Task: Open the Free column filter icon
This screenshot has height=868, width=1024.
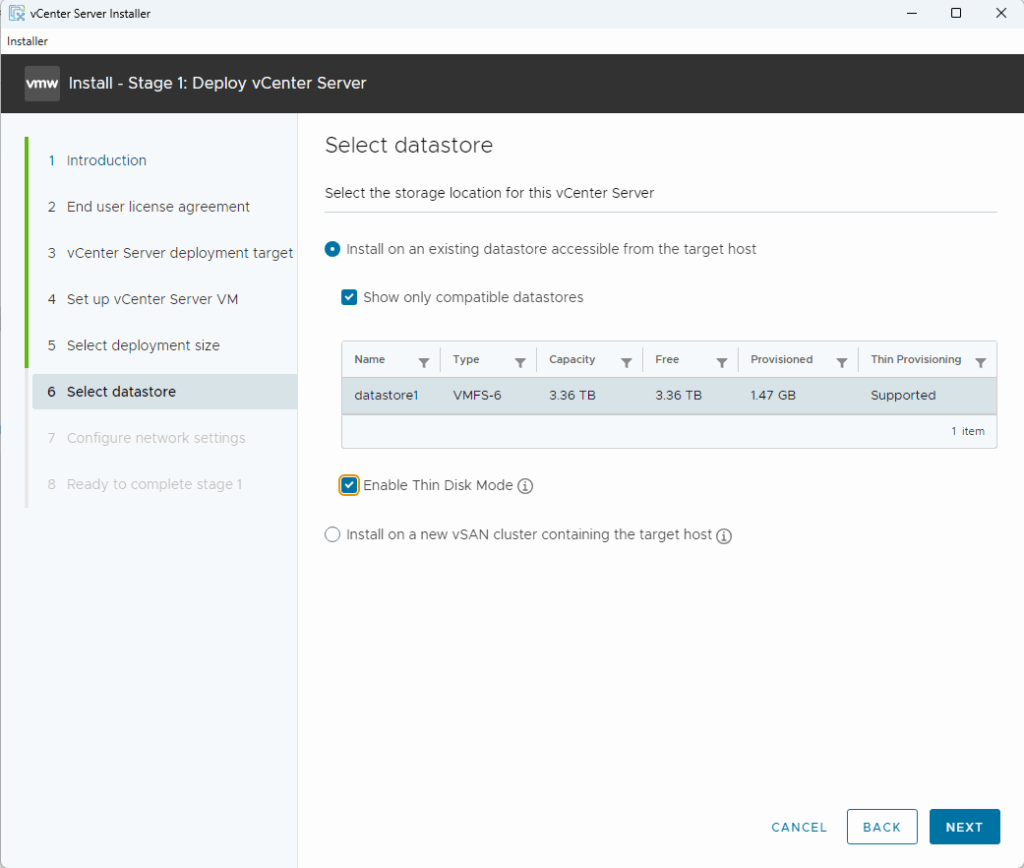Action: click(x=722, y=363)
